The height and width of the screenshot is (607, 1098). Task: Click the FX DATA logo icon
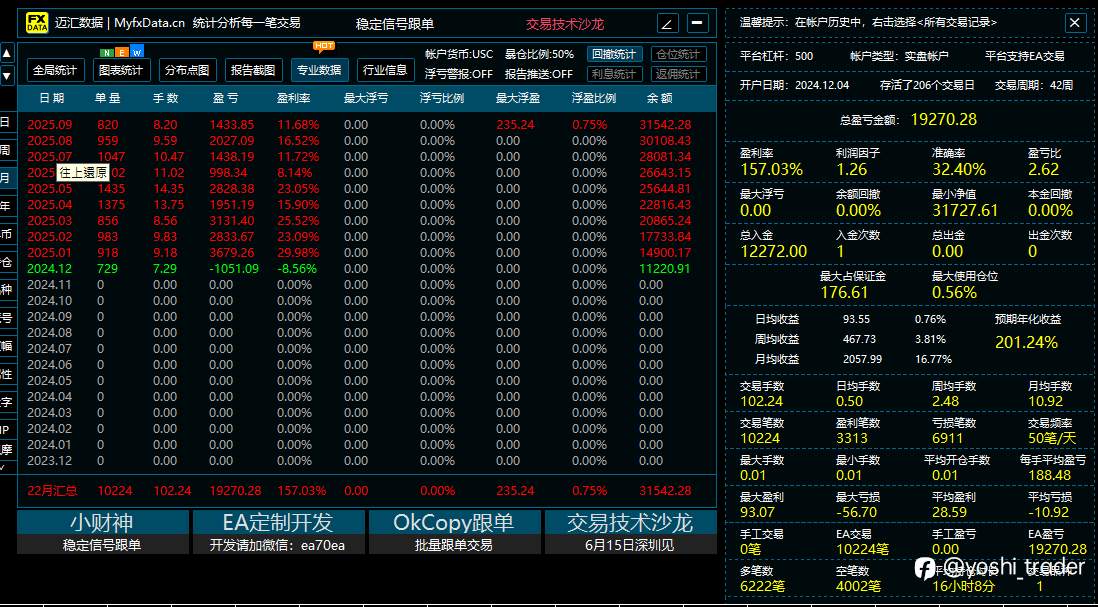(x=37, y=22)
